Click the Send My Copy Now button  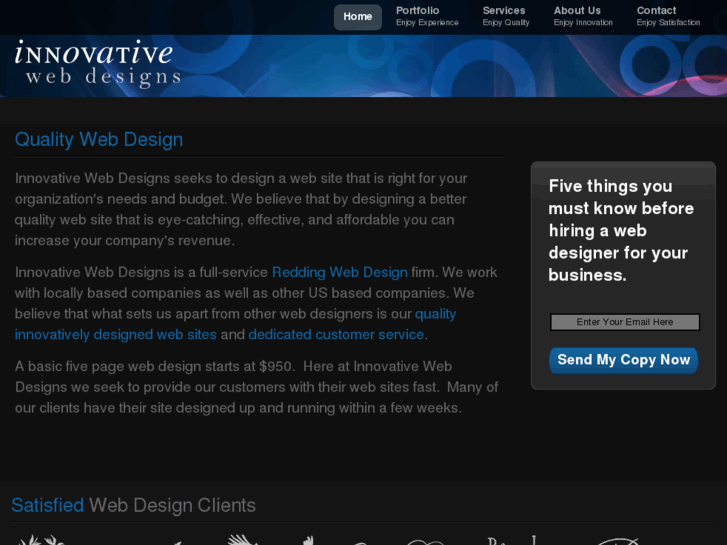tap(624, 360)
